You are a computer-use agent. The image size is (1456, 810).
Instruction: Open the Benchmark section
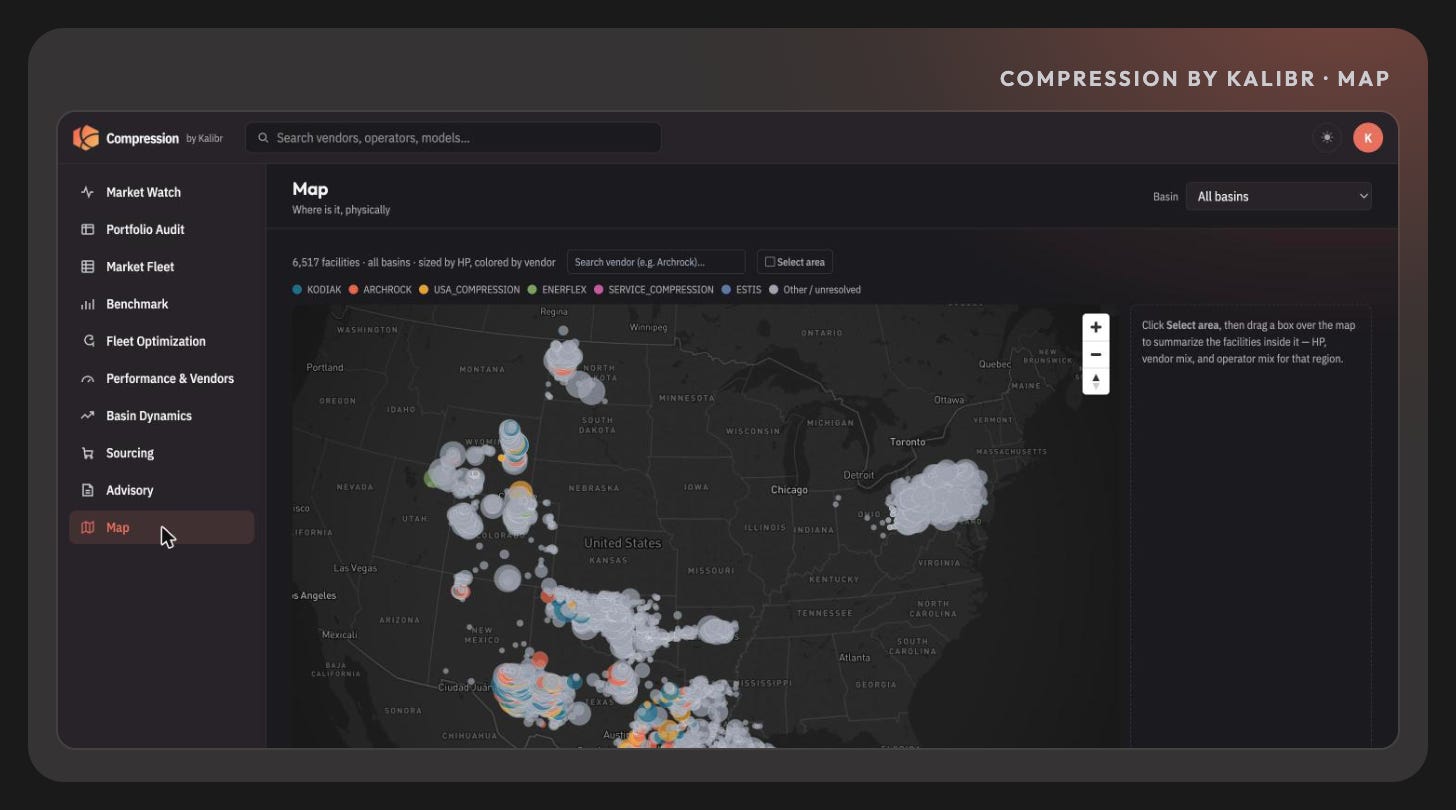(162, 304)
